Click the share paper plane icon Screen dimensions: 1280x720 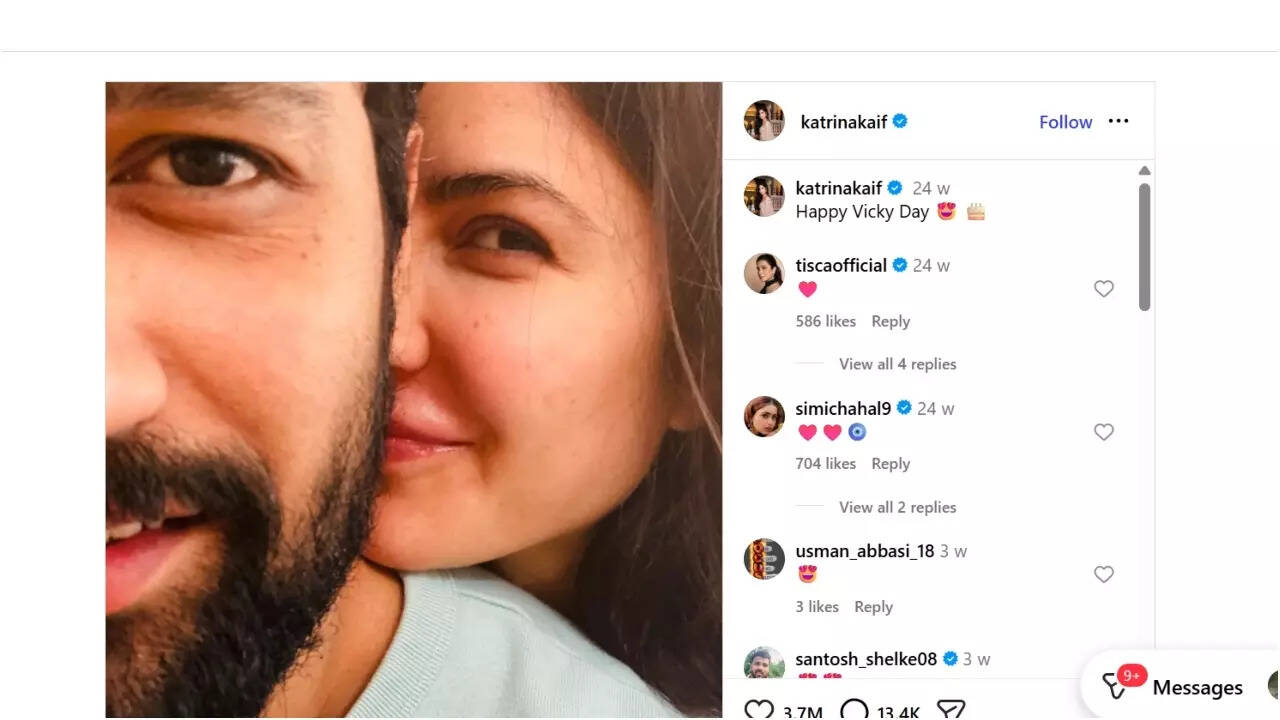pyautogui.click(x=950, y=709)
